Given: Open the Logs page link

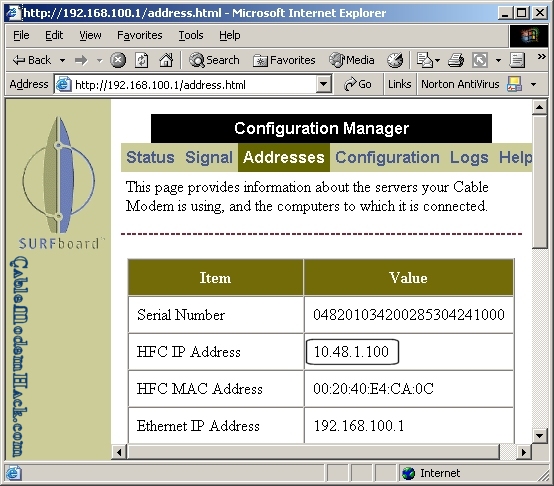Looking at the screenshot, I should (469, 158).
